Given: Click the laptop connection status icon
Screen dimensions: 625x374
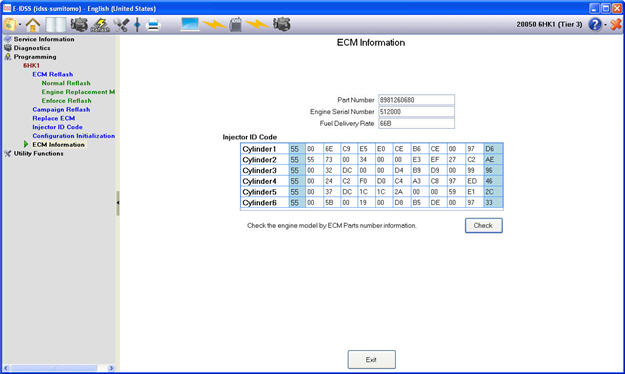Looking at the screenshot, I should point(190,24).
